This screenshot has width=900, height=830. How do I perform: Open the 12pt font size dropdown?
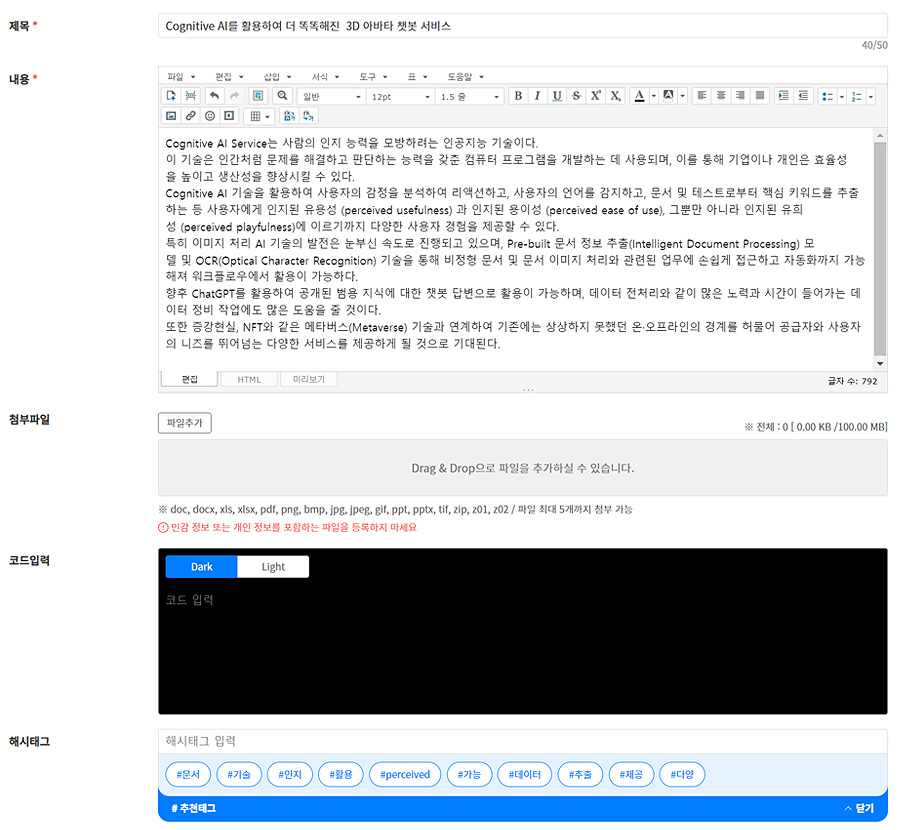coord(401,96)
